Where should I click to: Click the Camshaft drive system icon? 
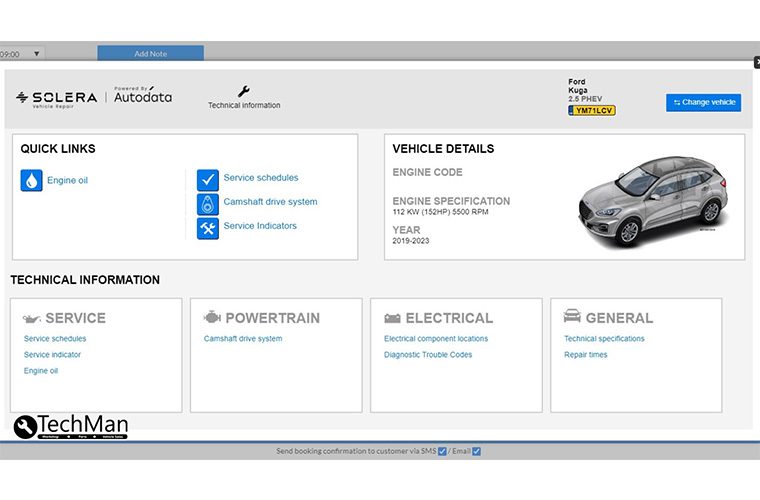point(208,203)
